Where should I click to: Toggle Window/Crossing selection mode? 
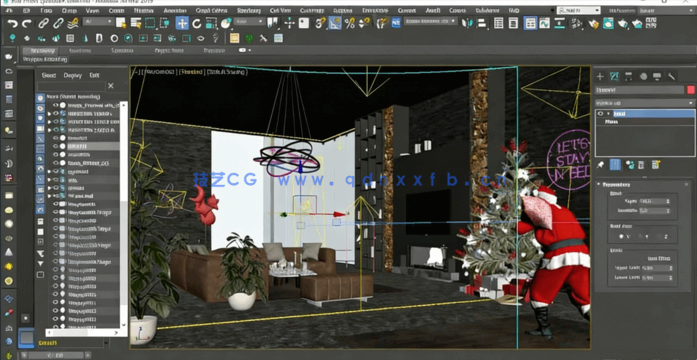tap(164, 23)
